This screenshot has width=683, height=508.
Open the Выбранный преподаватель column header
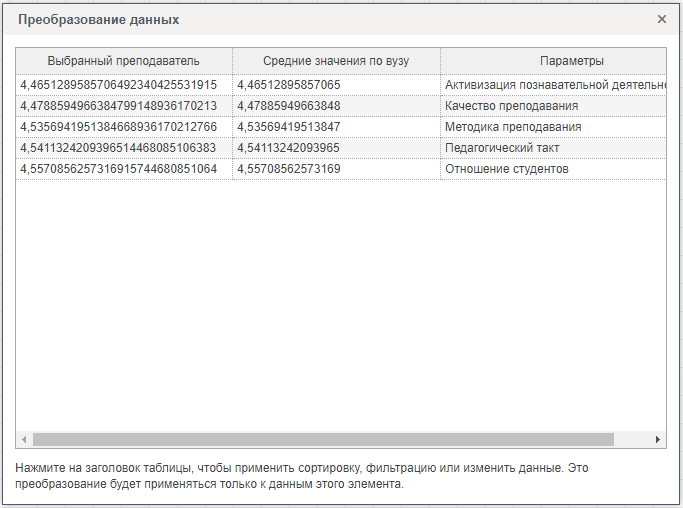tap(124, 61)
